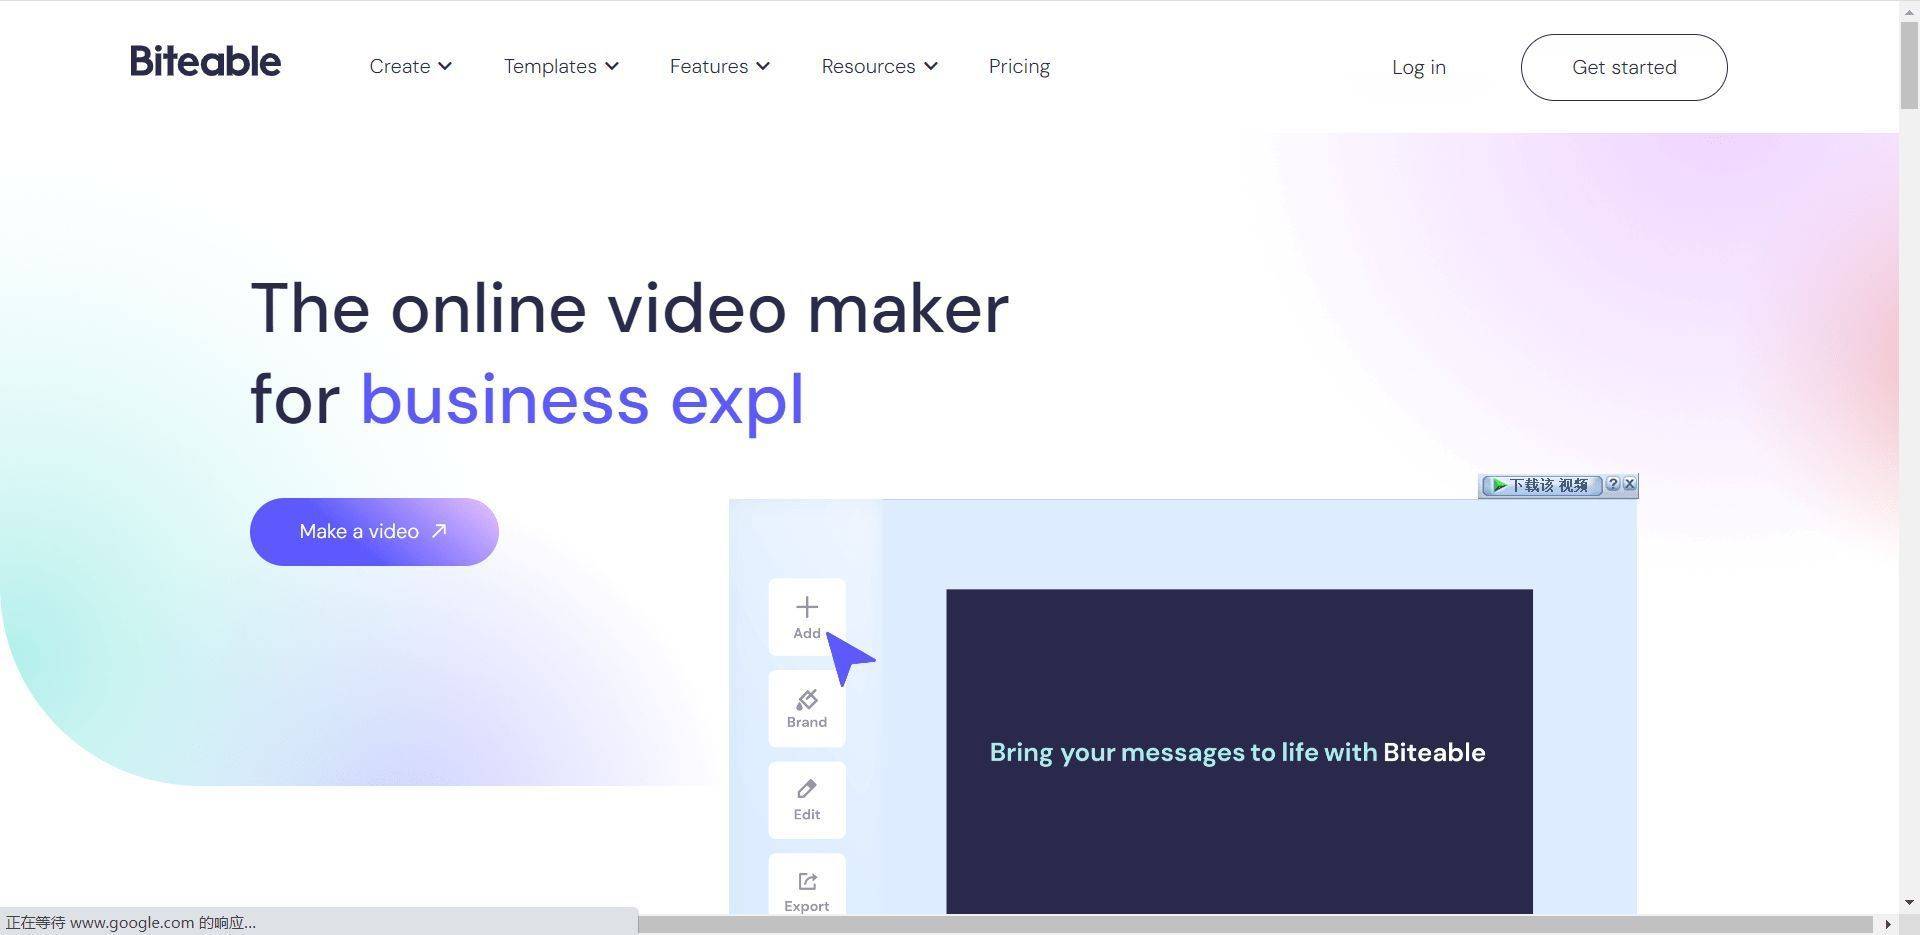Open the Resources dropdown menu
Screen dimensions: 1920x935
point(879,67)
